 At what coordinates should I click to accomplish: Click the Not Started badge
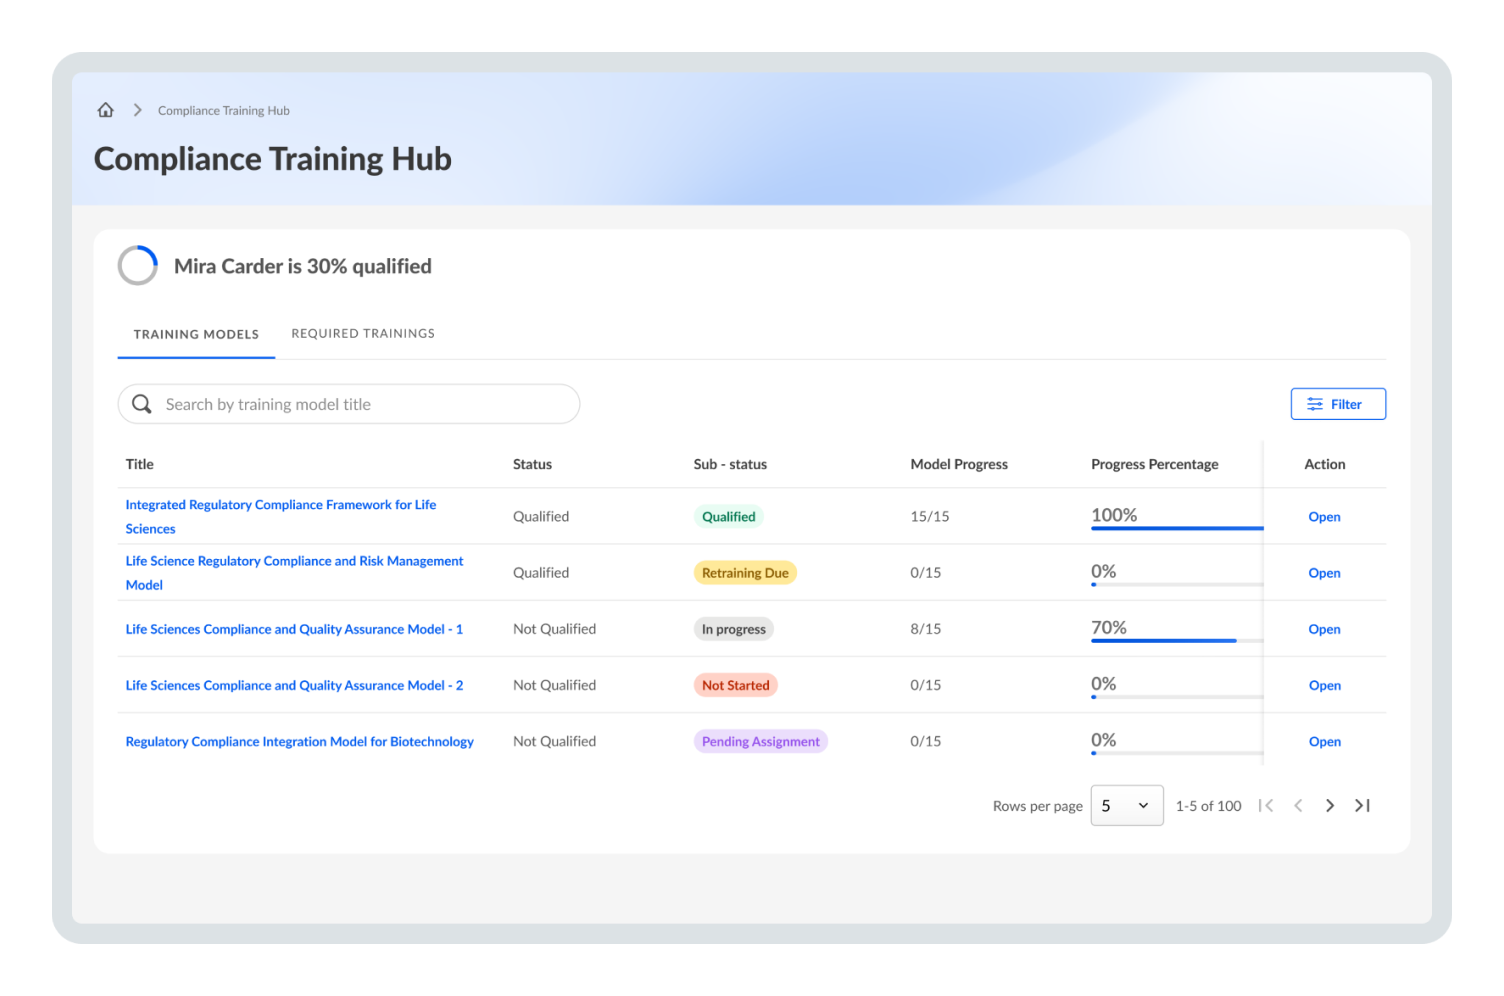(736, 685)
